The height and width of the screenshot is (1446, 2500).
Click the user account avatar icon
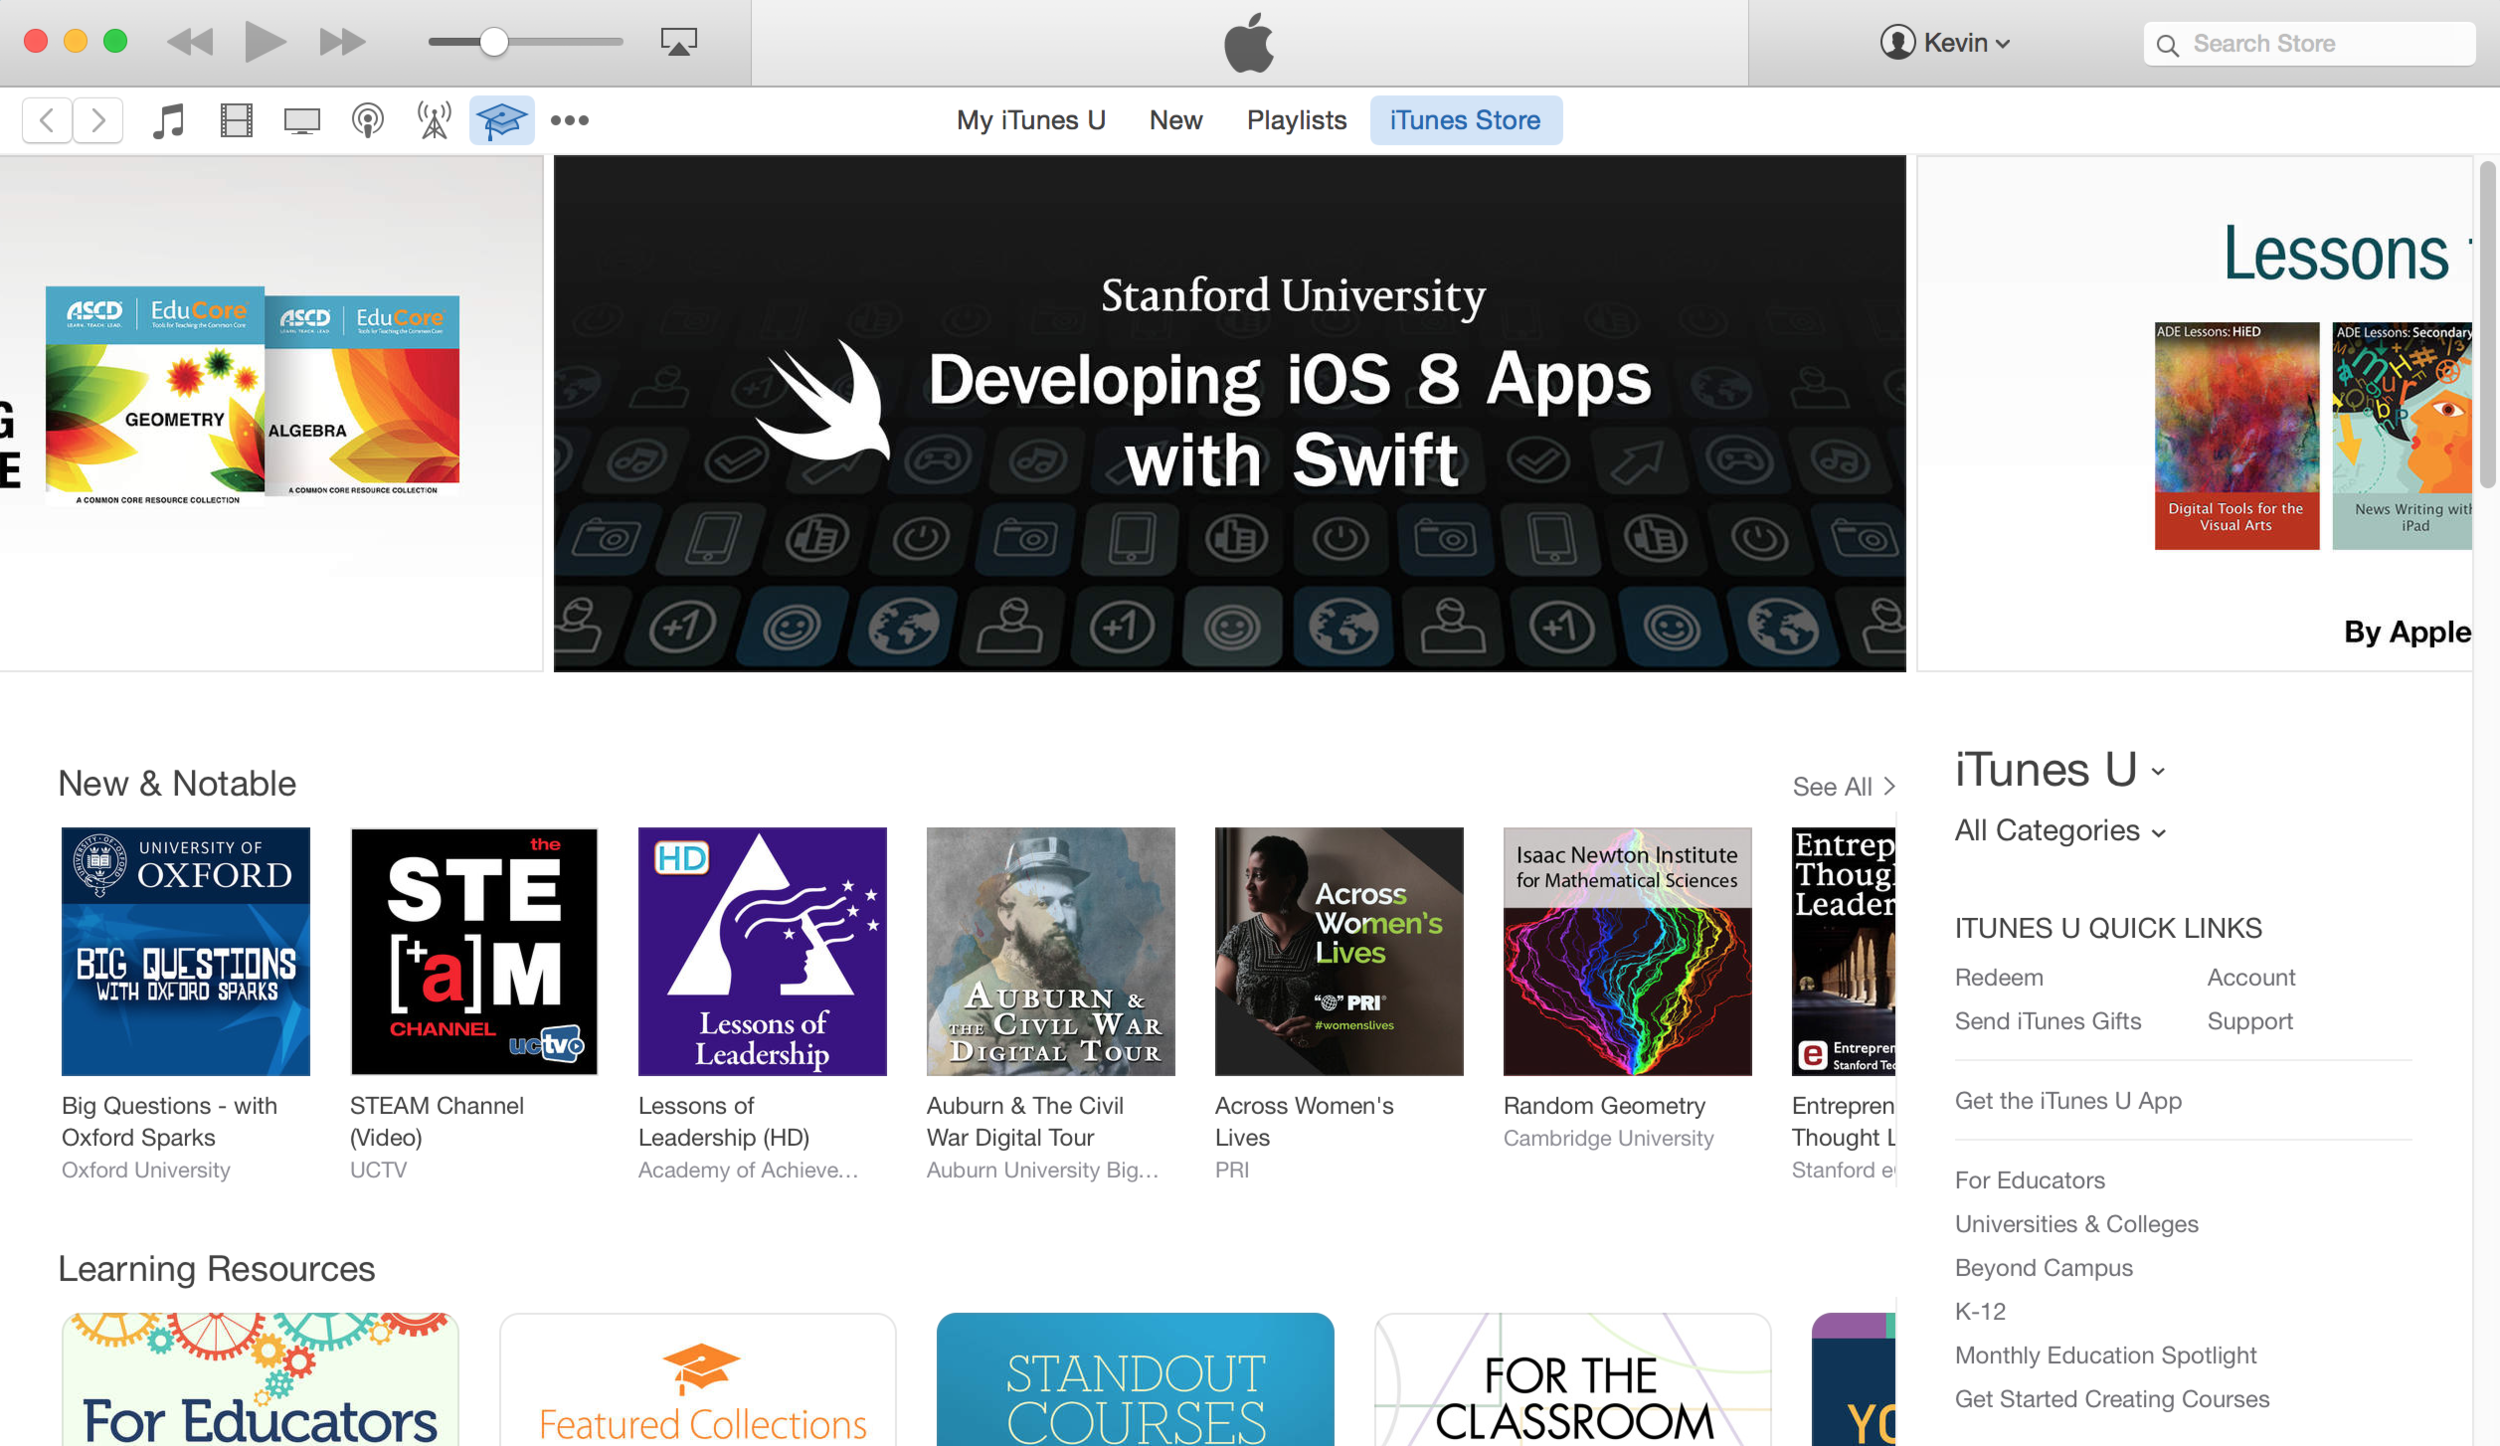(1897, 42)
